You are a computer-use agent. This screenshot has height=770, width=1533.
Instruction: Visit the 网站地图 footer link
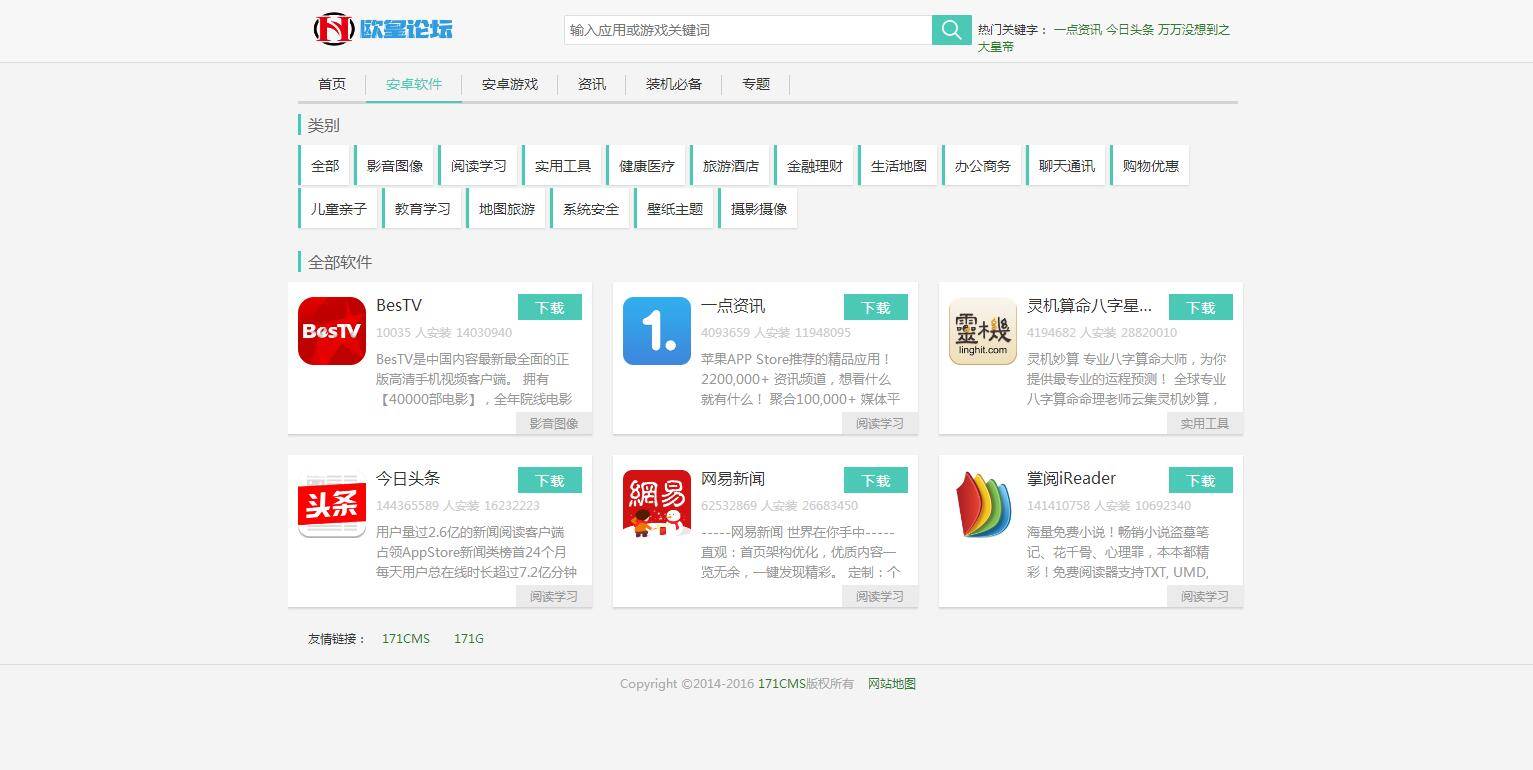click(891, 684)
